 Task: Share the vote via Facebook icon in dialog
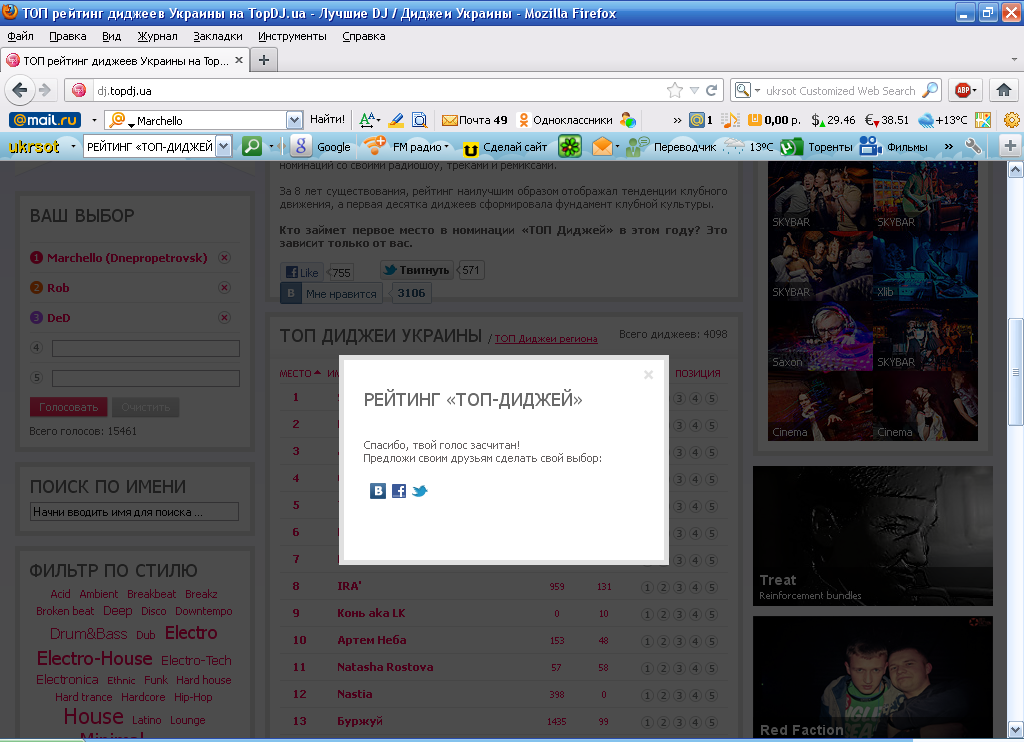point(398,491)
